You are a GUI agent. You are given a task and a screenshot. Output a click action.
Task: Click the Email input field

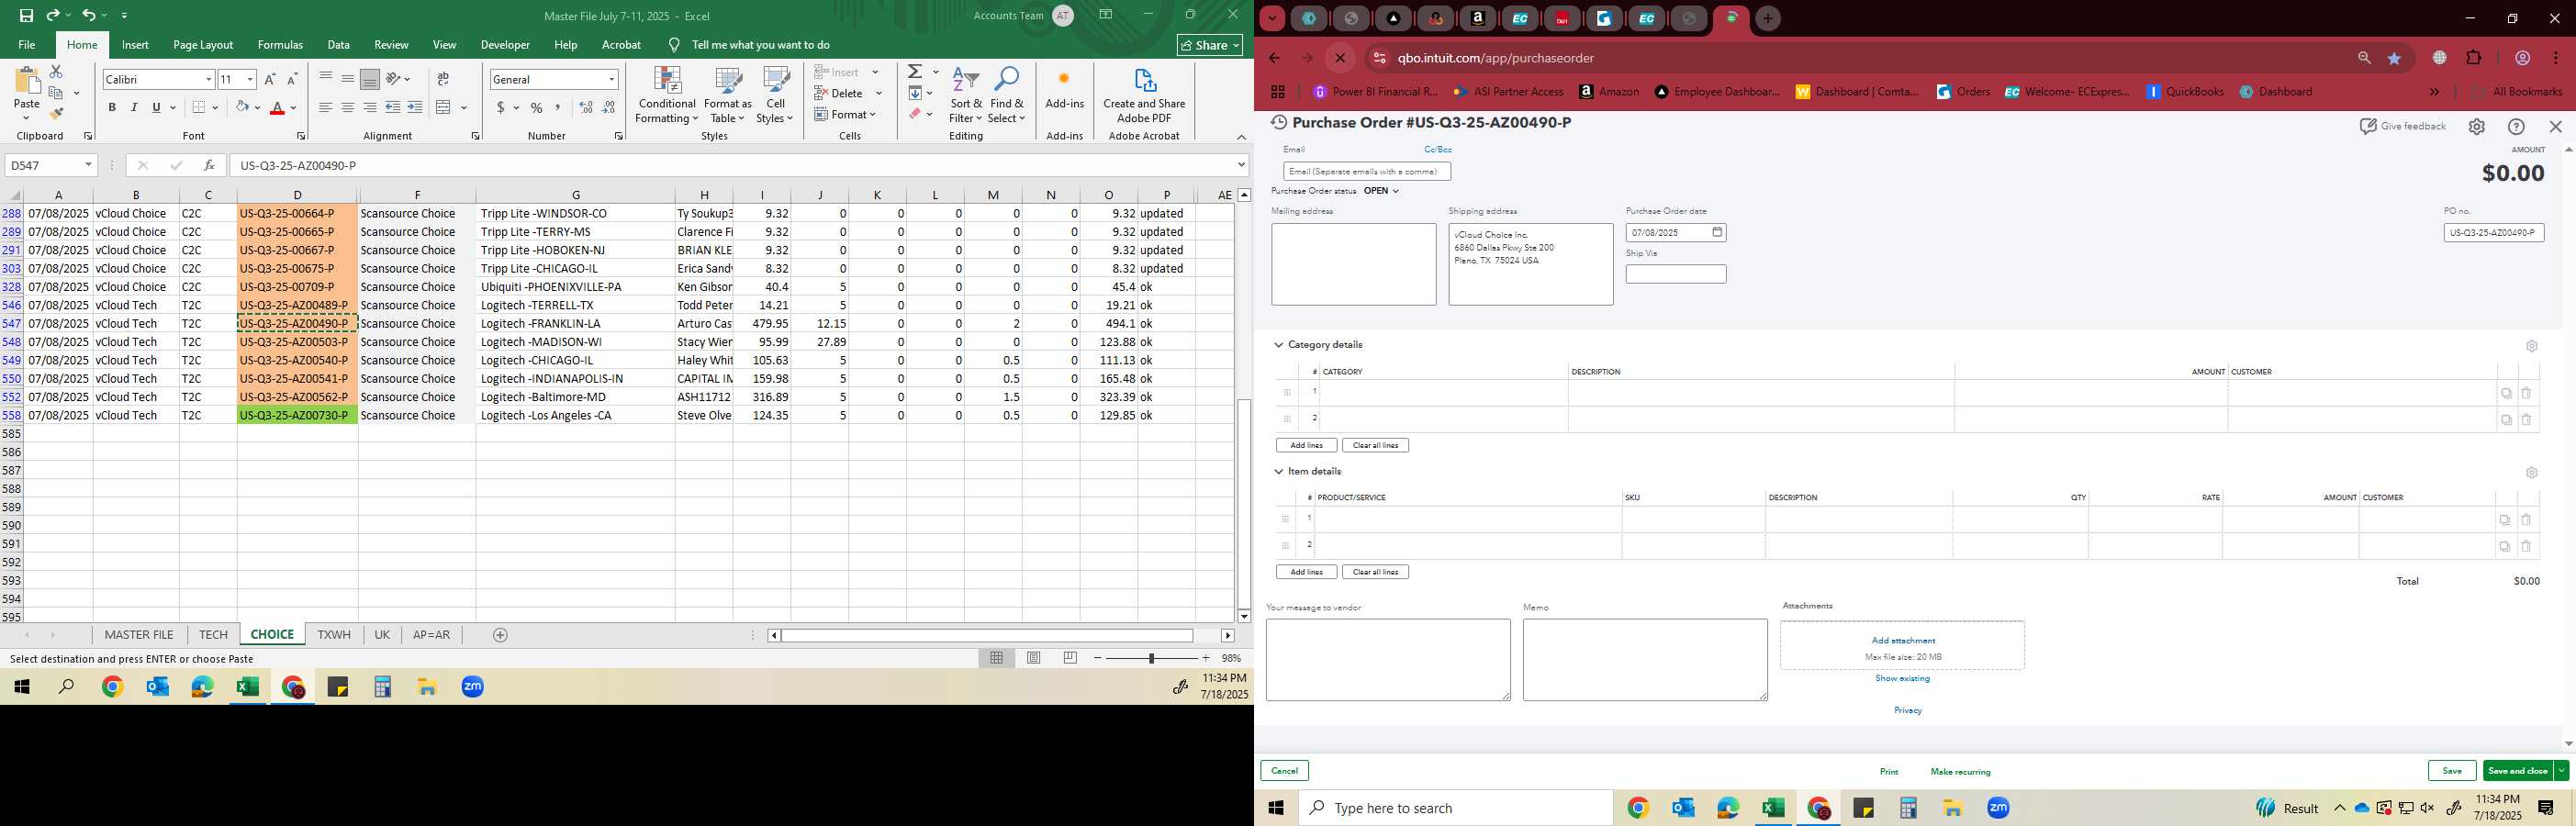pos(1367,172)
